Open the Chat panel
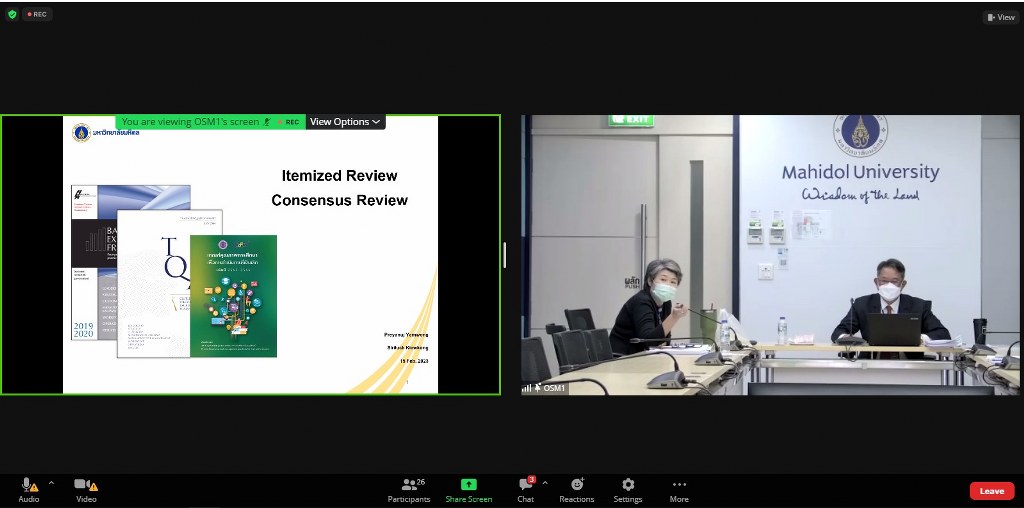This screenshot has width=1024, height=508. click(525, 485)
